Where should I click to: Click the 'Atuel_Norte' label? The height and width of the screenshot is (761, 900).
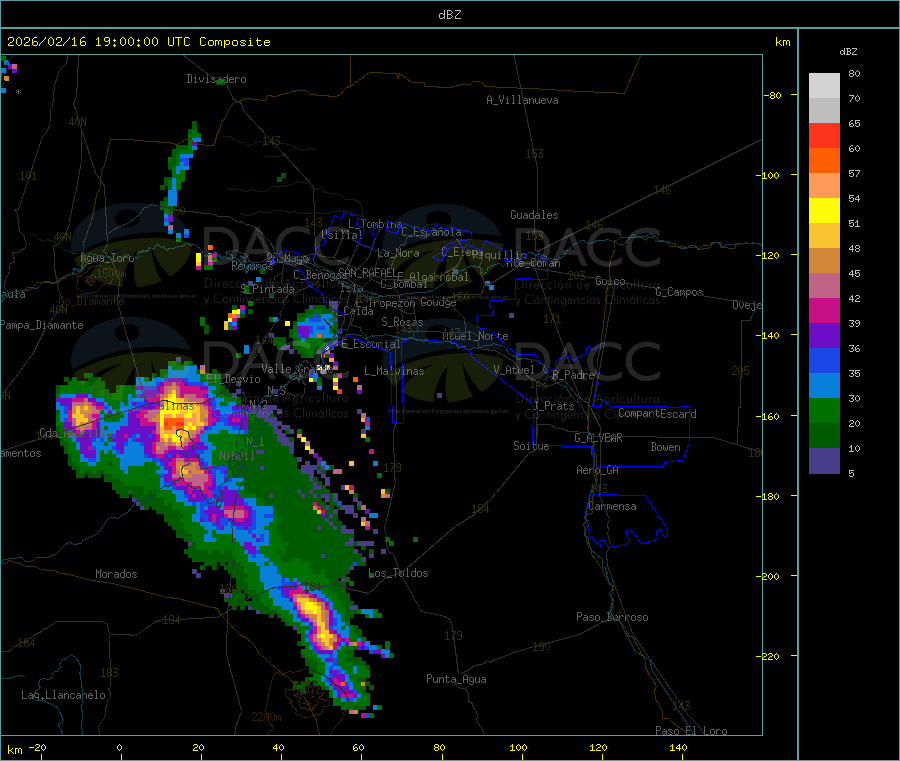pos(475,336)
